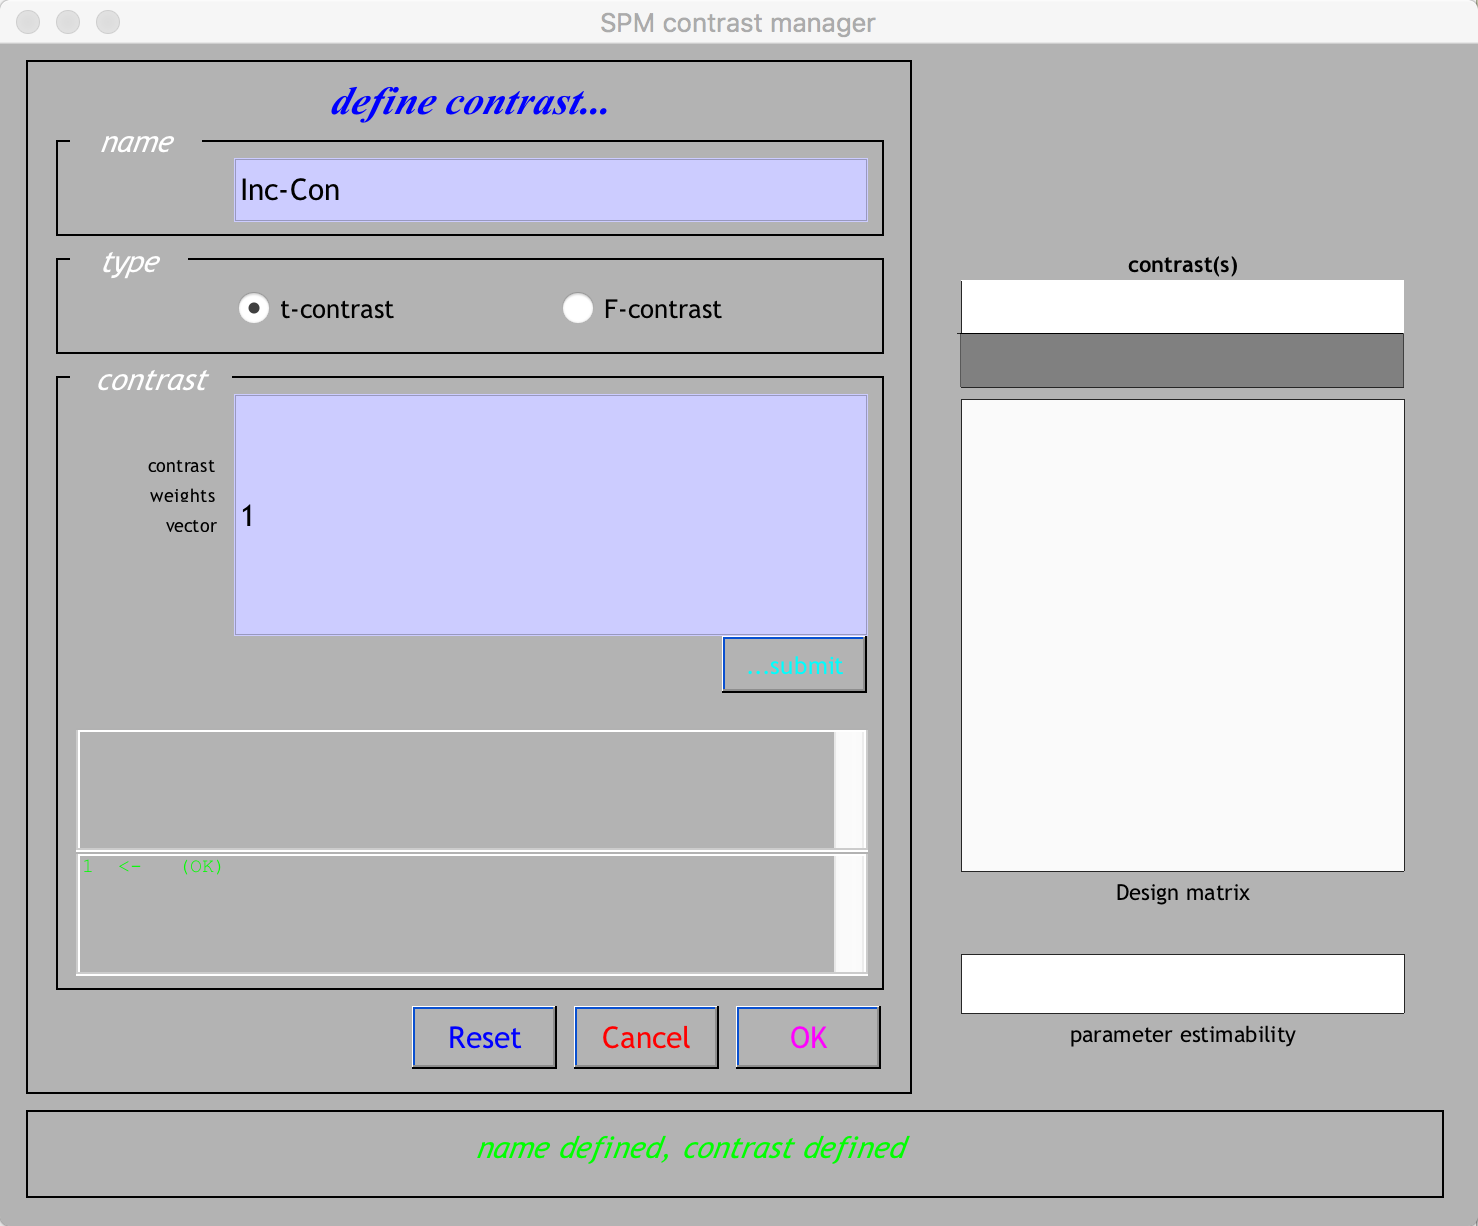Minimize the SPM contrast manager window
This screenshot has height=1226, width=1478.
pyautogui.click(x=68, y=22)
